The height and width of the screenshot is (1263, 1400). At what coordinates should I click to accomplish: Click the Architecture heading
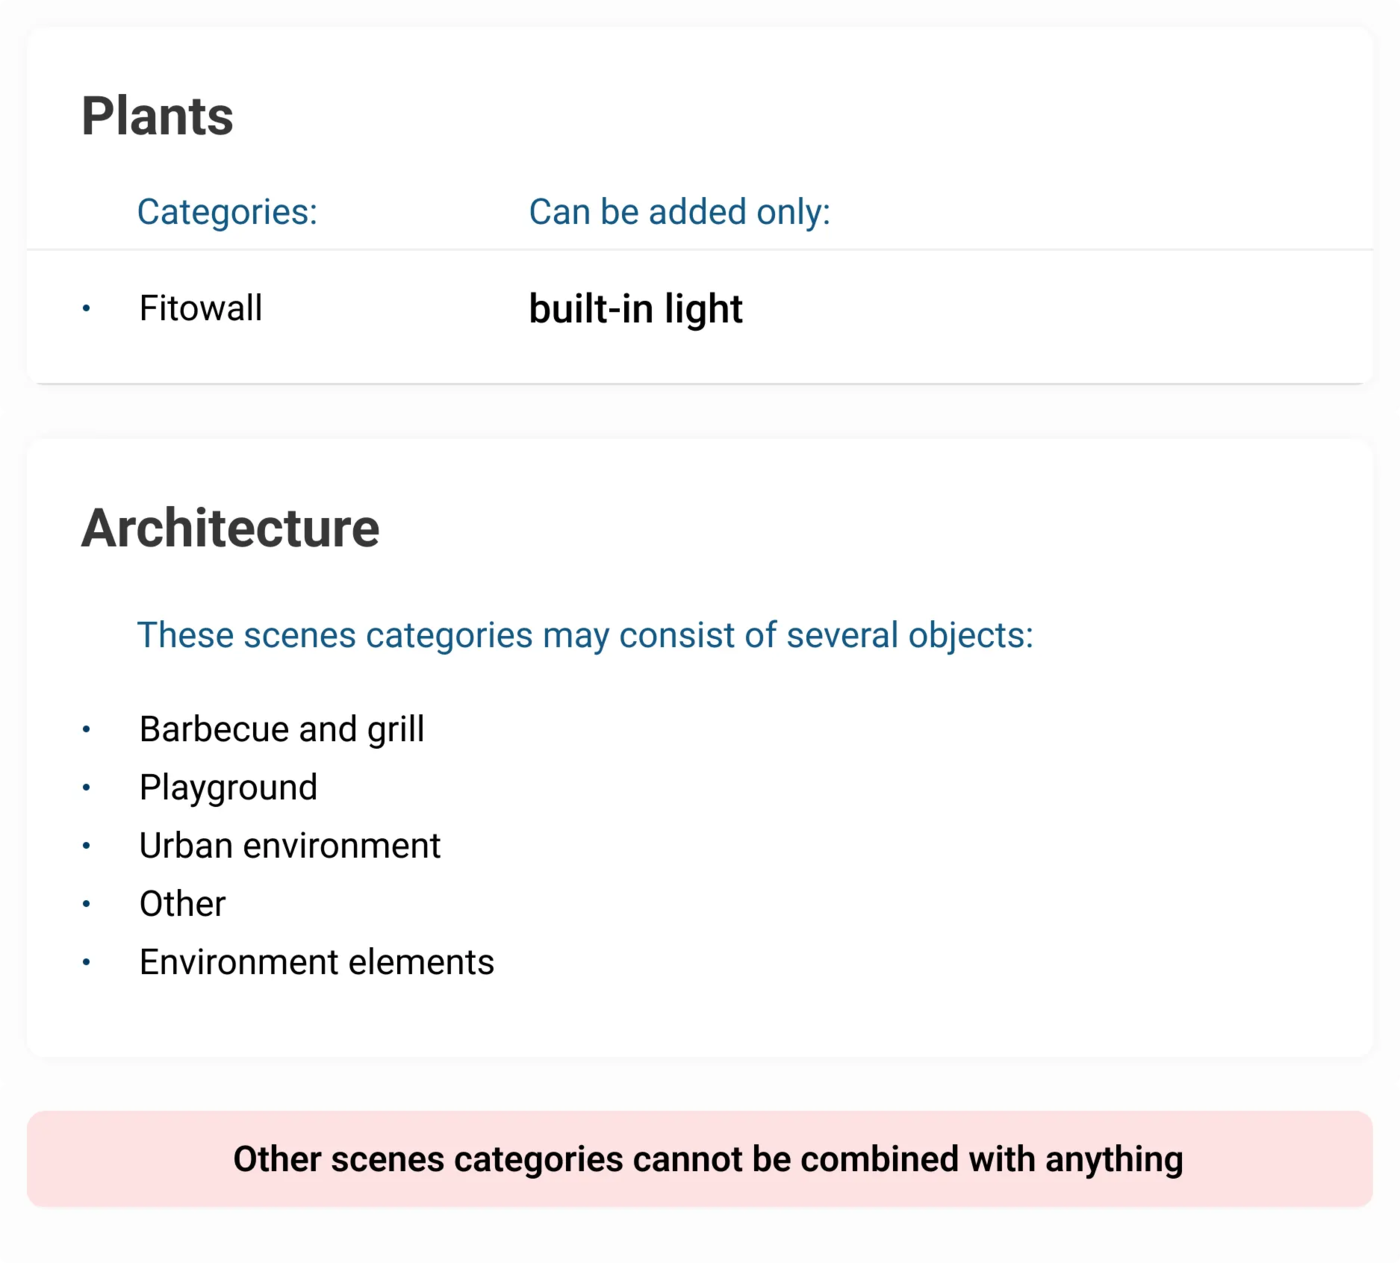[230, 528]
